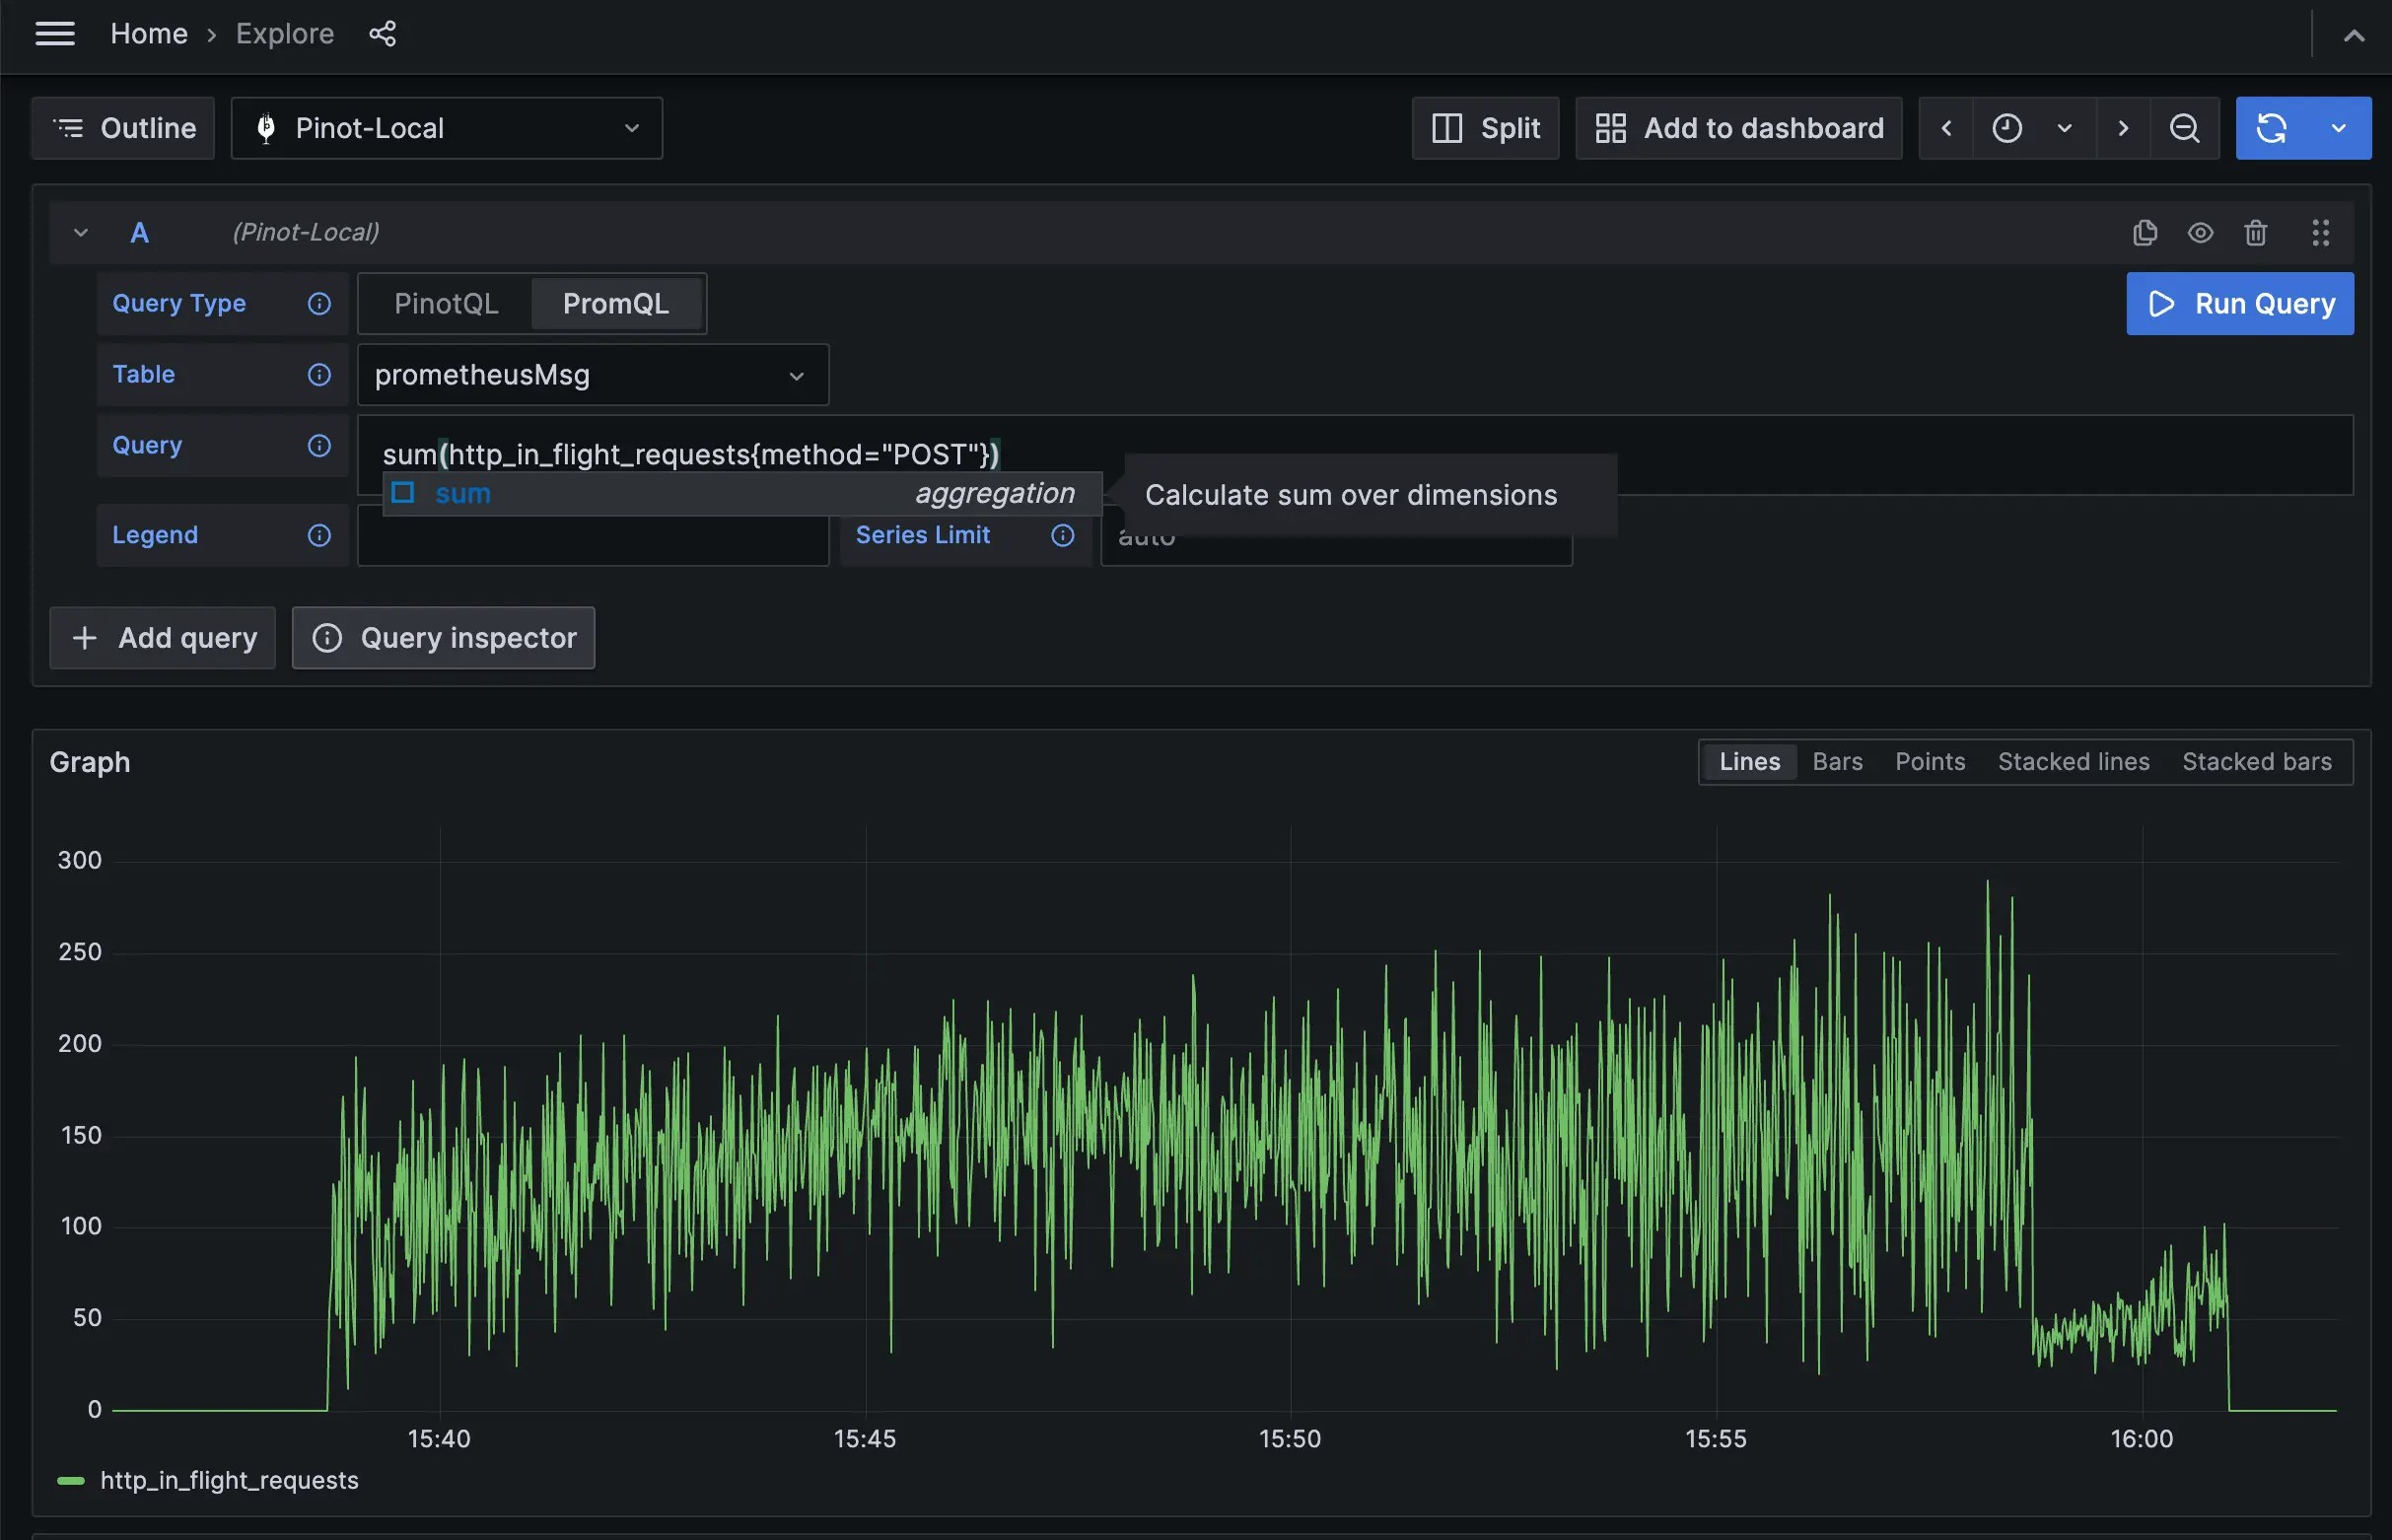Image resolution: width=2392 pixels, height=1540 pixels.
Task: Open the navigation hamburger menu
Action: (55, 33)
